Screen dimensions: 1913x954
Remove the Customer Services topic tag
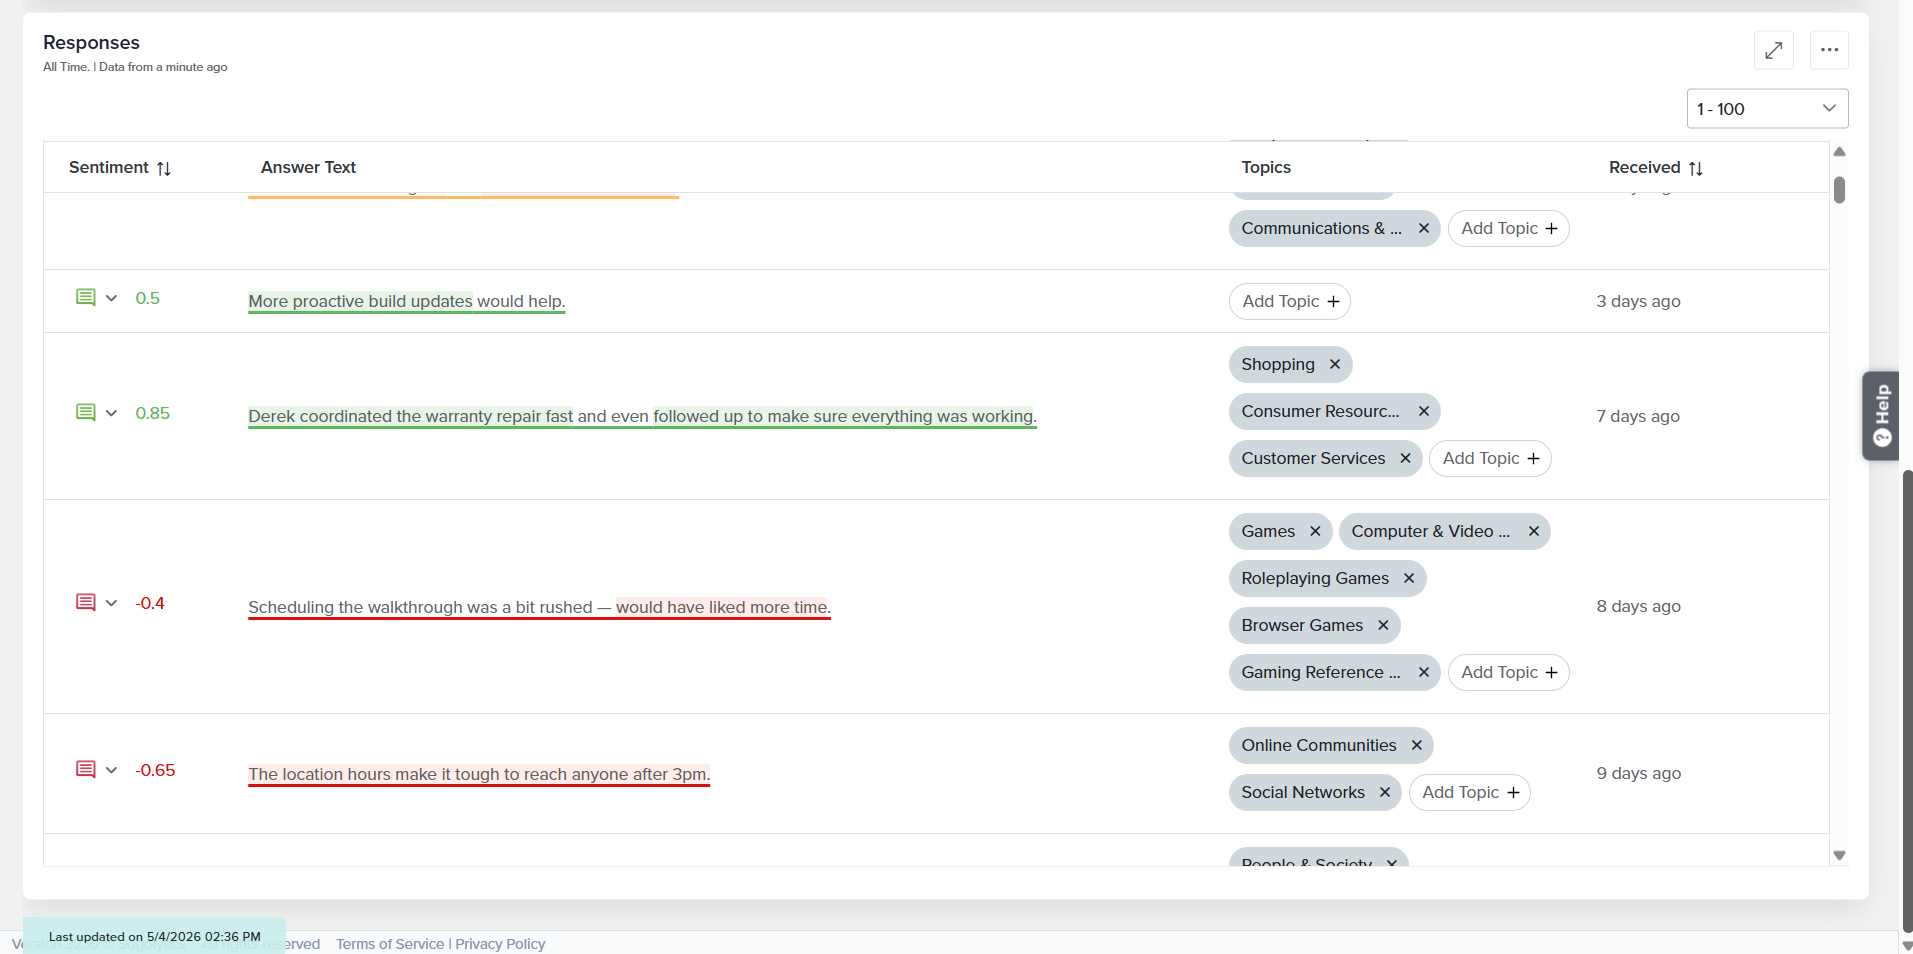[1405, 458]
